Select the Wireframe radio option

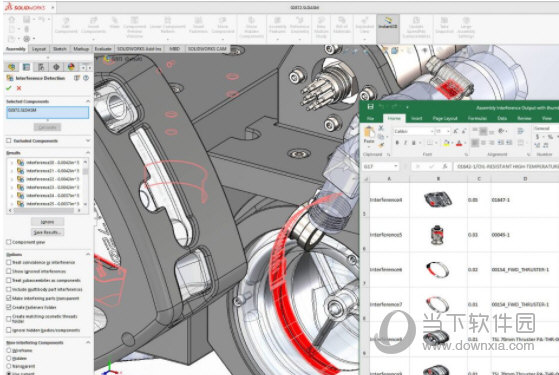[x=9, y=350]
